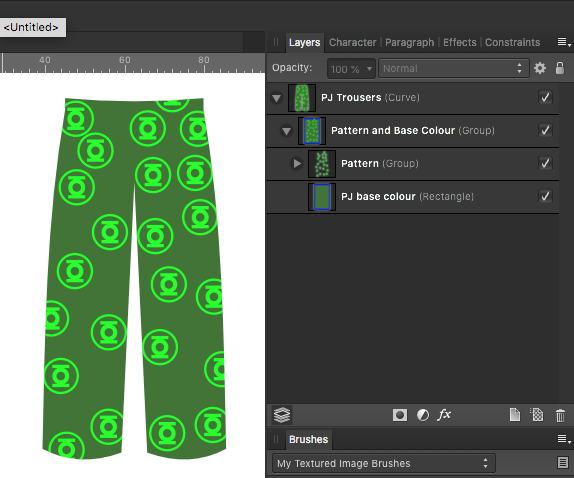Viewport: 574px width, 478px height.
Task: Click the Edit All Layers stack icon
Action: click(x=282, y=415)
